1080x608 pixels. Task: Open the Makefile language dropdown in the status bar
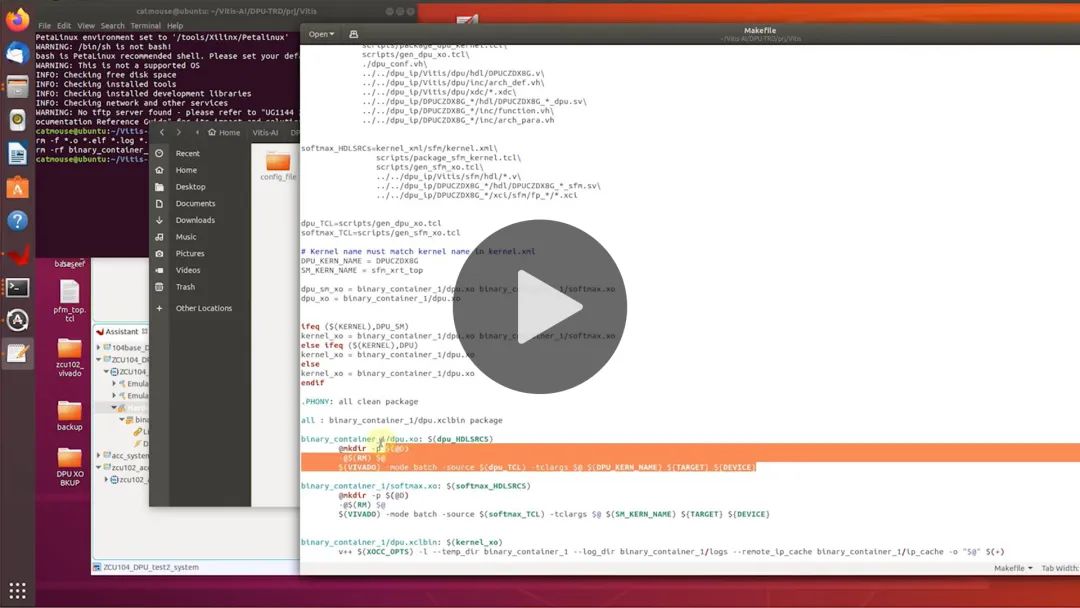(x=1012, y=568)
